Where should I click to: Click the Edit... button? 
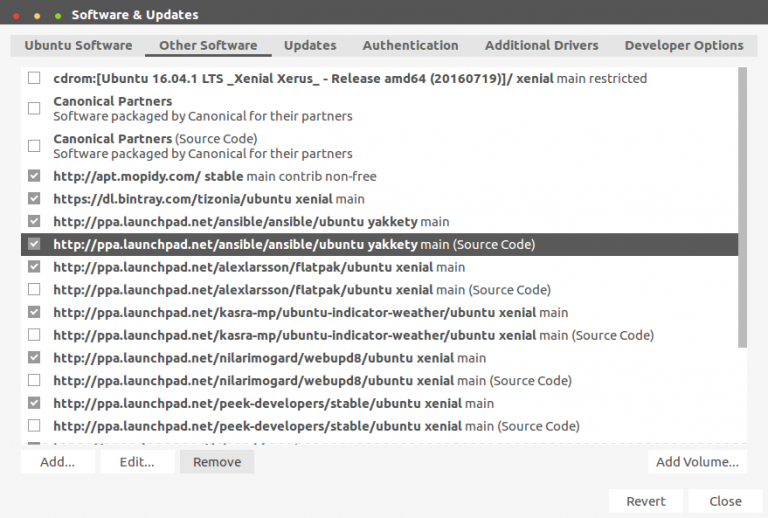[x=137, y=462]
